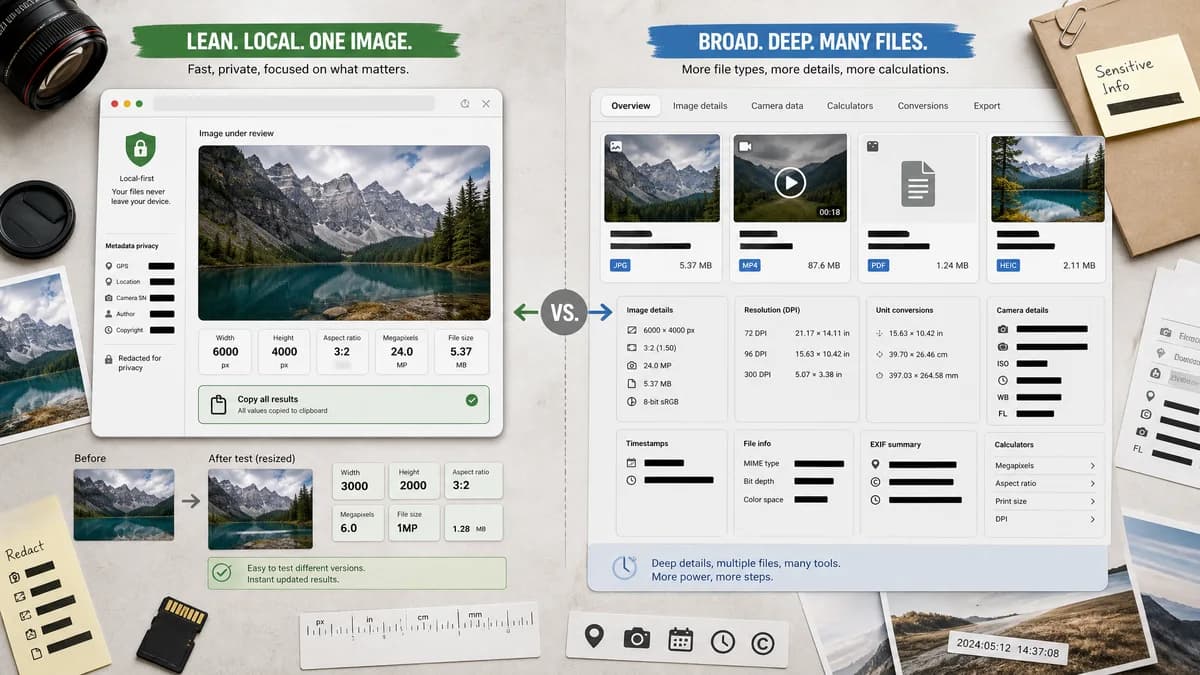Click the clock icon in the Camera details card
Image resolution: width=1200 pixels, height=675 pixels.
coord(1003,381)
